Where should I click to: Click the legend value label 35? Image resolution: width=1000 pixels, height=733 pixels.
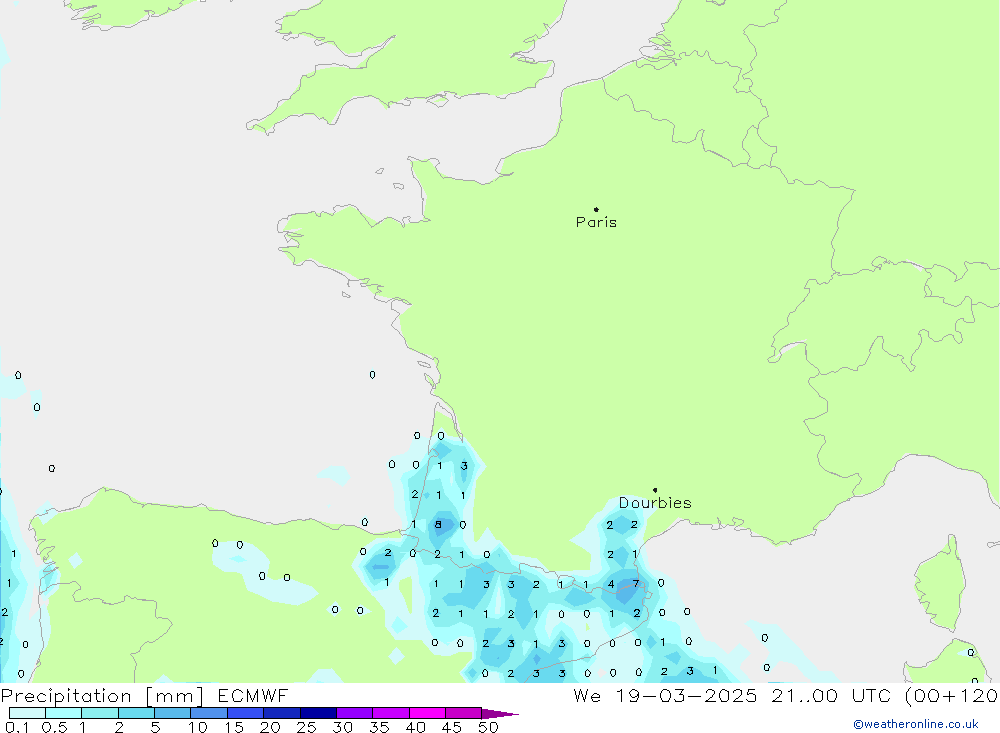click(379, 727)
